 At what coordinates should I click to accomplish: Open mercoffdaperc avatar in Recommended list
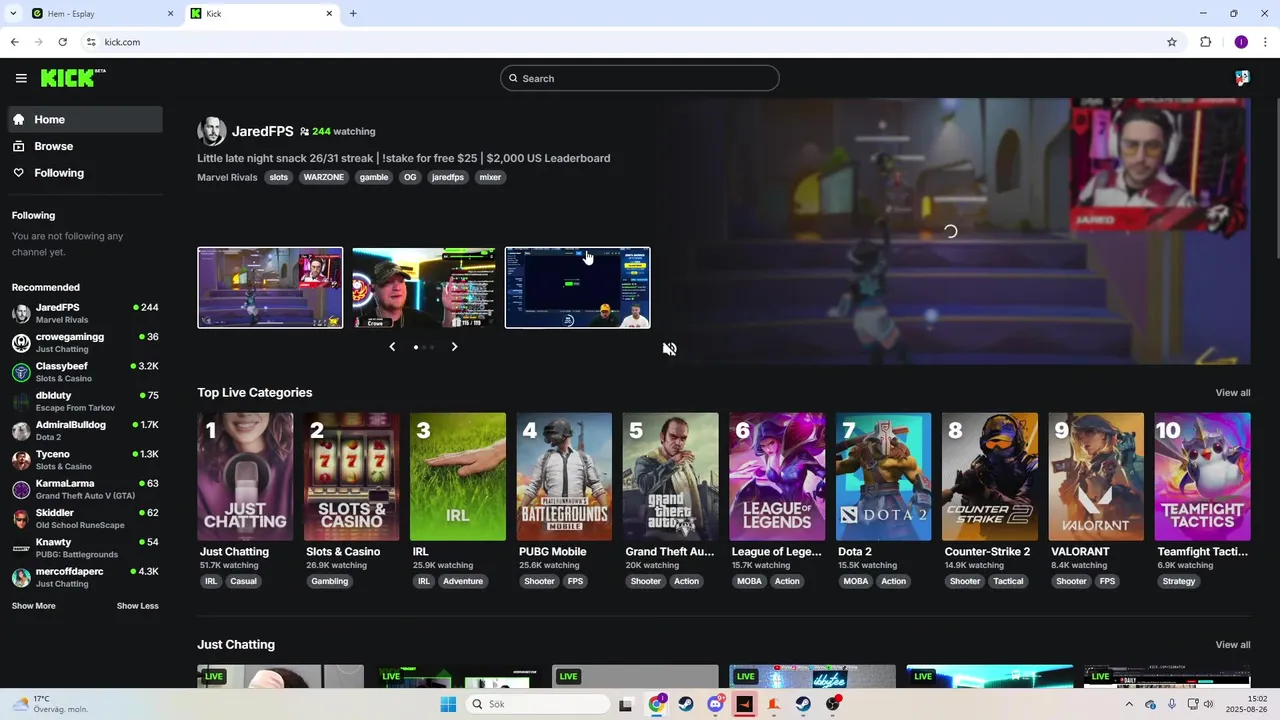click(21, 578)
